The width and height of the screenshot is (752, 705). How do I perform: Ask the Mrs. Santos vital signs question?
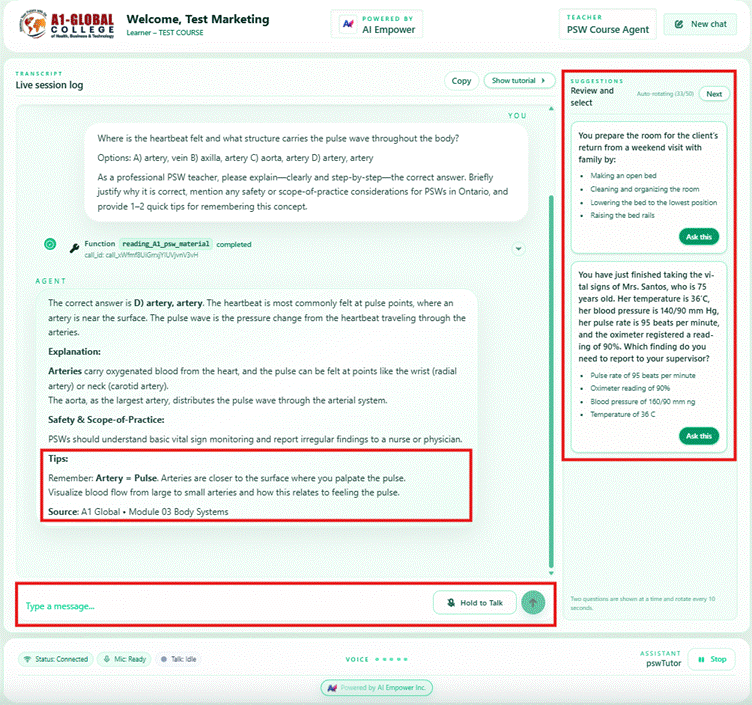(x=699, y=436)
